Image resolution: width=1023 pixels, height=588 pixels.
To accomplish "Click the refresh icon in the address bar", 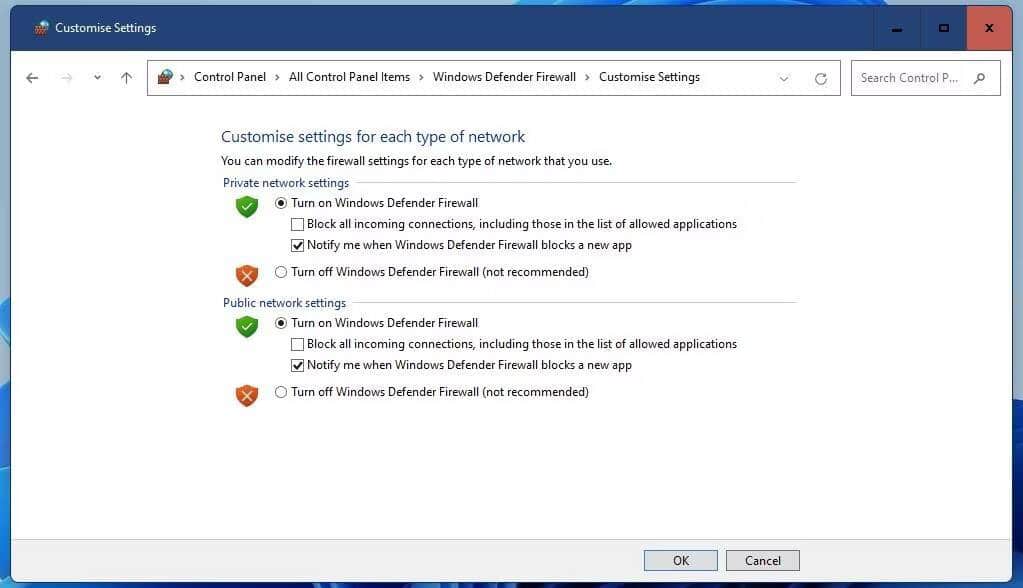I will click(820, 77).
